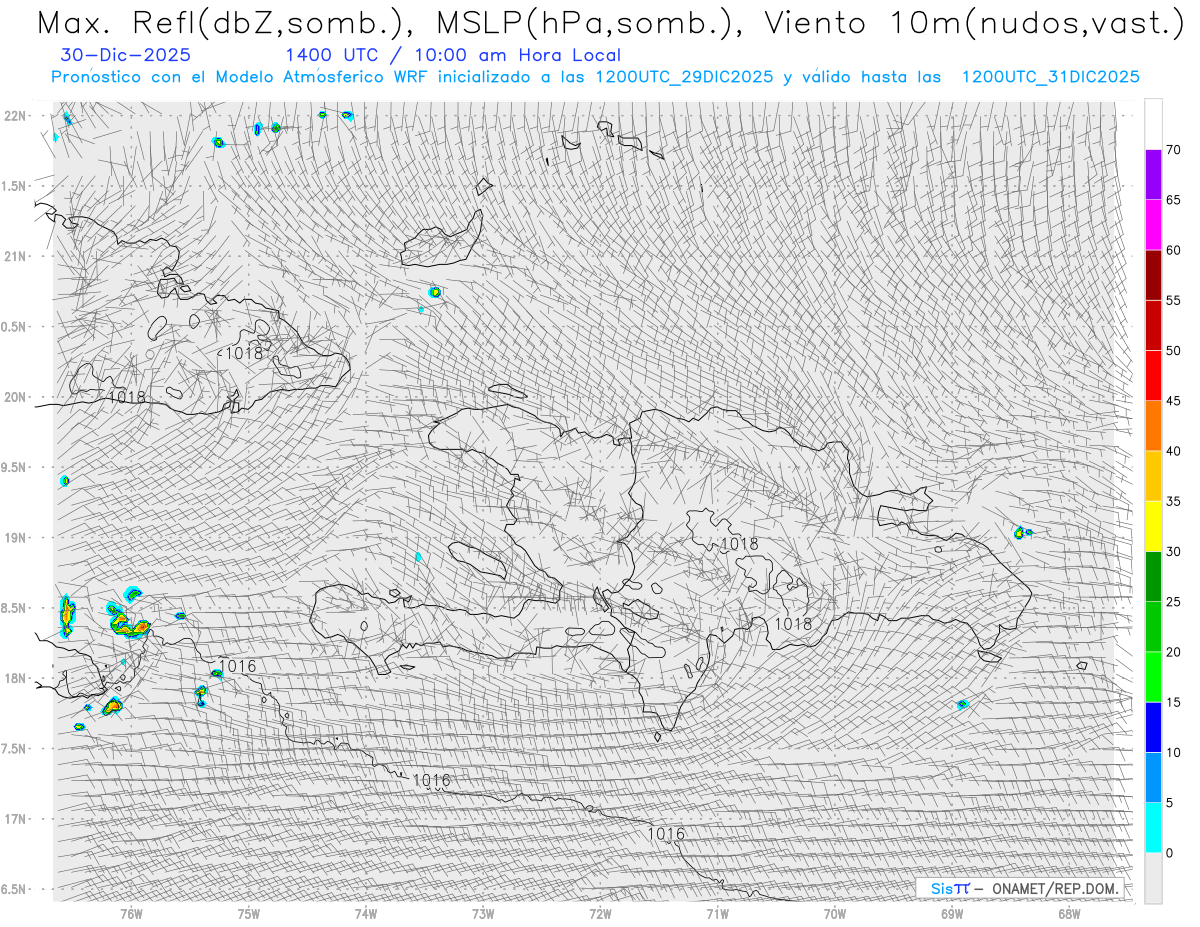This screenshot has width=1200, height=927.
Task: Click the '1016' isobar label closest to 71W axis
Action: pyautogui.click(x=666, y=833)
